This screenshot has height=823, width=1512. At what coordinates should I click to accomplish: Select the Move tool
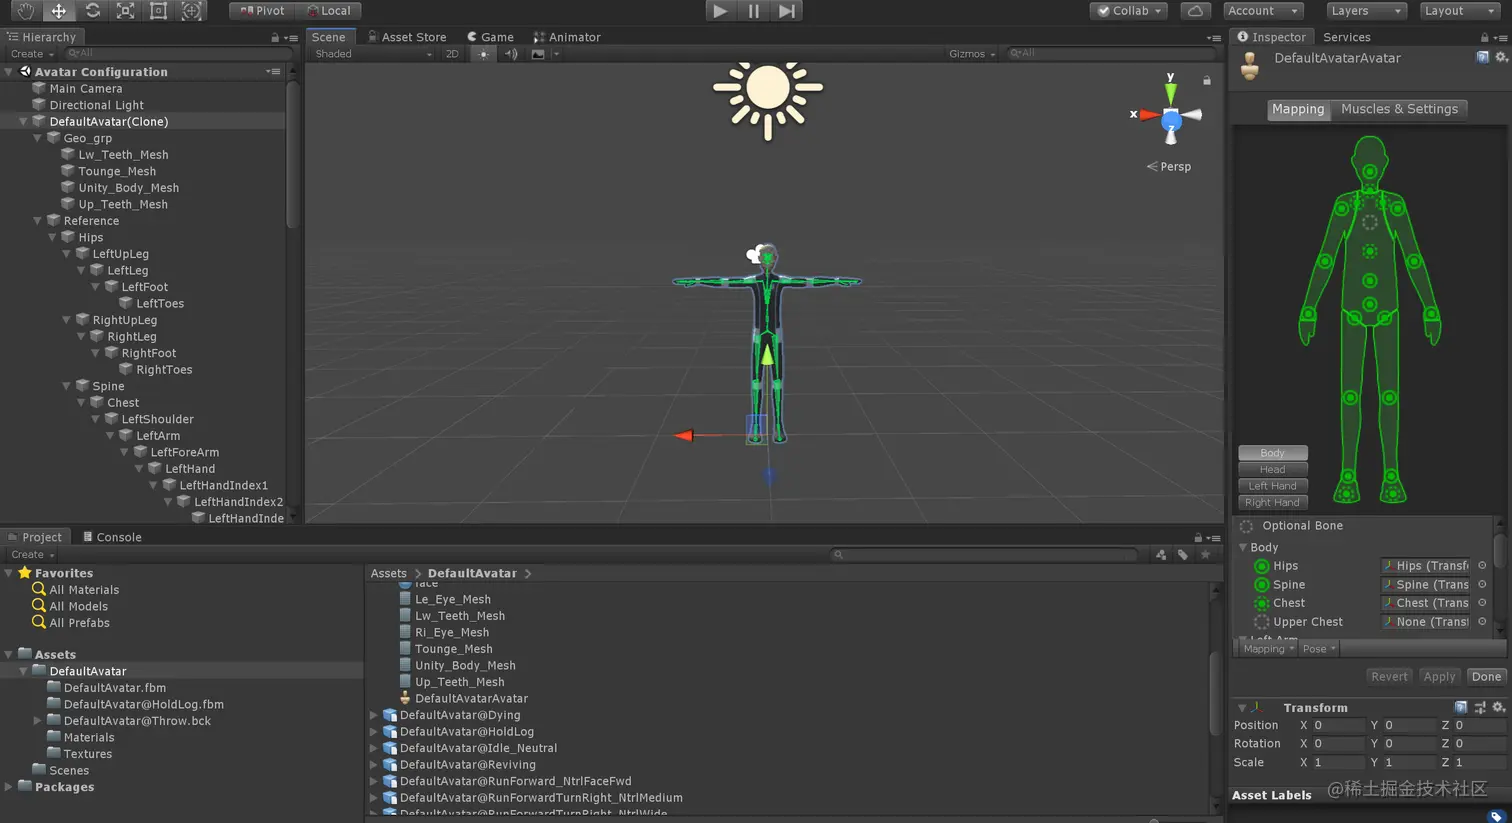(x=58, y=11)
